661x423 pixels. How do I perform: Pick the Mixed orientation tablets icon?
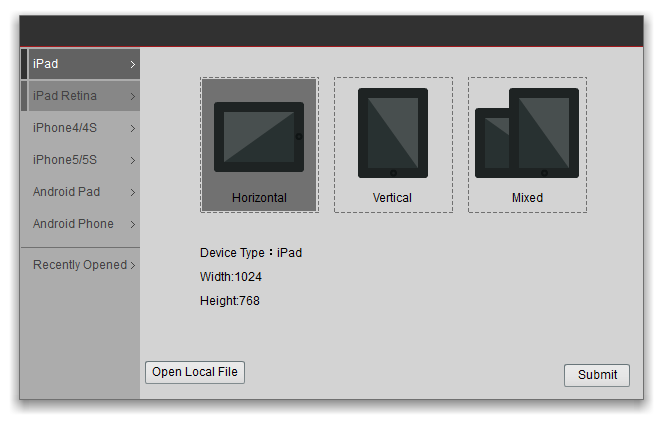tap(527, 133)
